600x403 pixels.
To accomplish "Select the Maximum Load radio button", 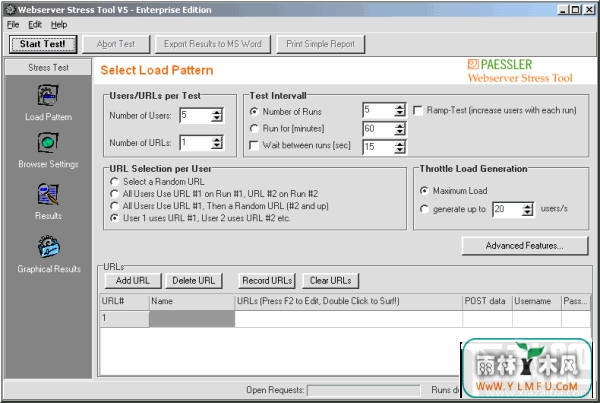I will coord(424,191).
